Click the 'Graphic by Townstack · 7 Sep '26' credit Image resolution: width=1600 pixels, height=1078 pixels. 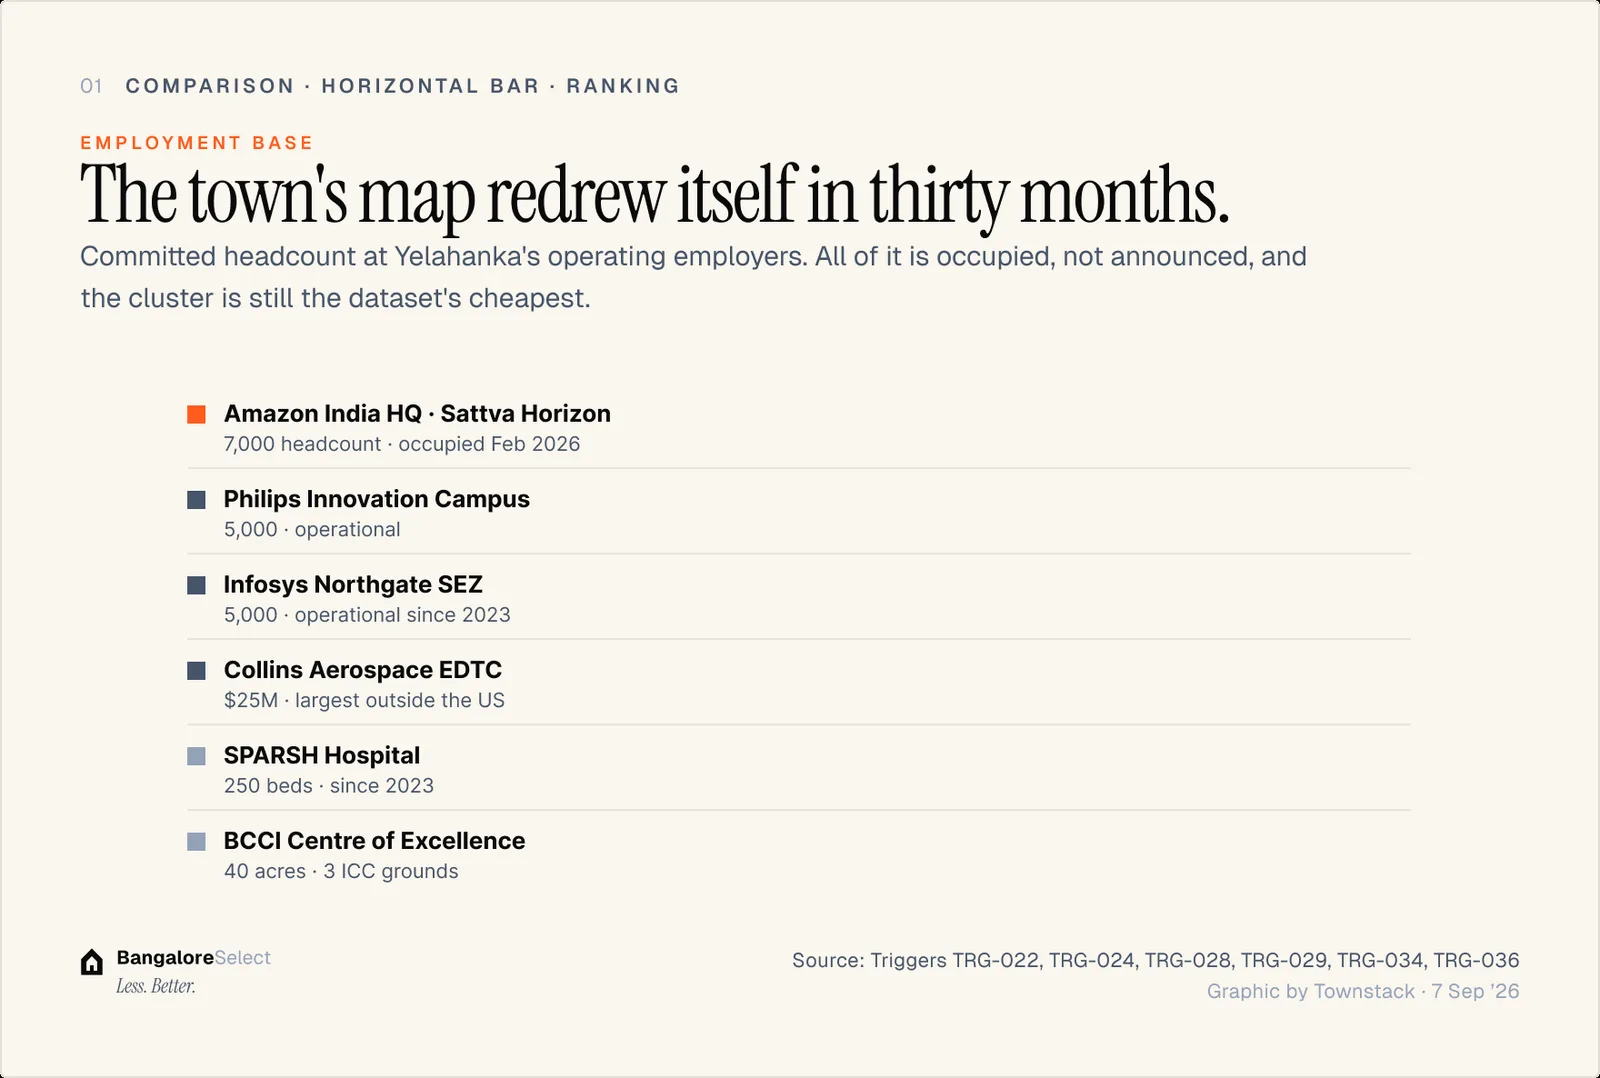tap(1363, 991)
